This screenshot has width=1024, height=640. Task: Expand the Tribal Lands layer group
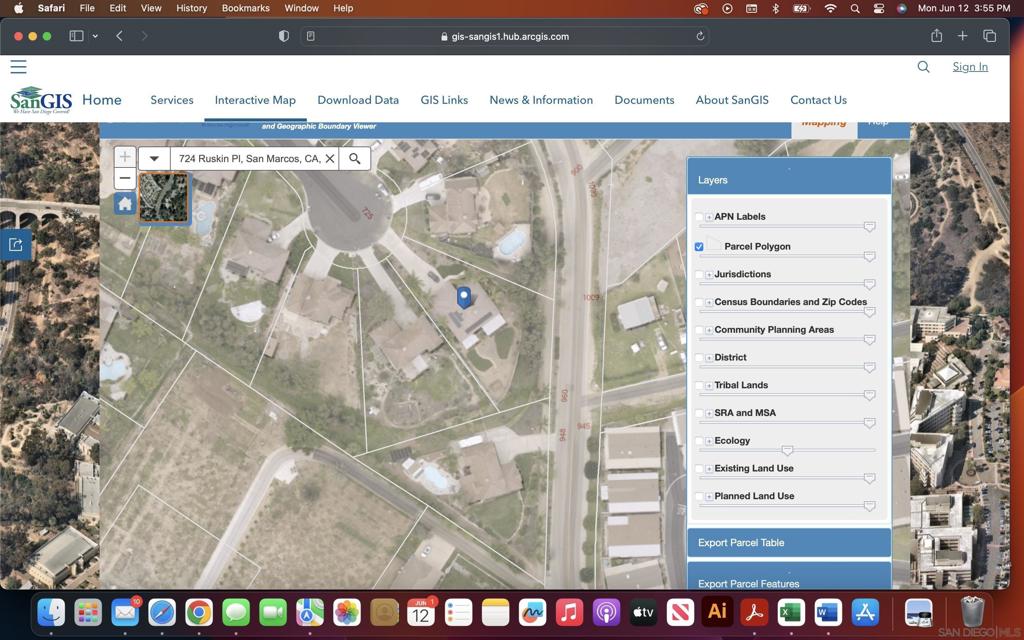[709, 386]
